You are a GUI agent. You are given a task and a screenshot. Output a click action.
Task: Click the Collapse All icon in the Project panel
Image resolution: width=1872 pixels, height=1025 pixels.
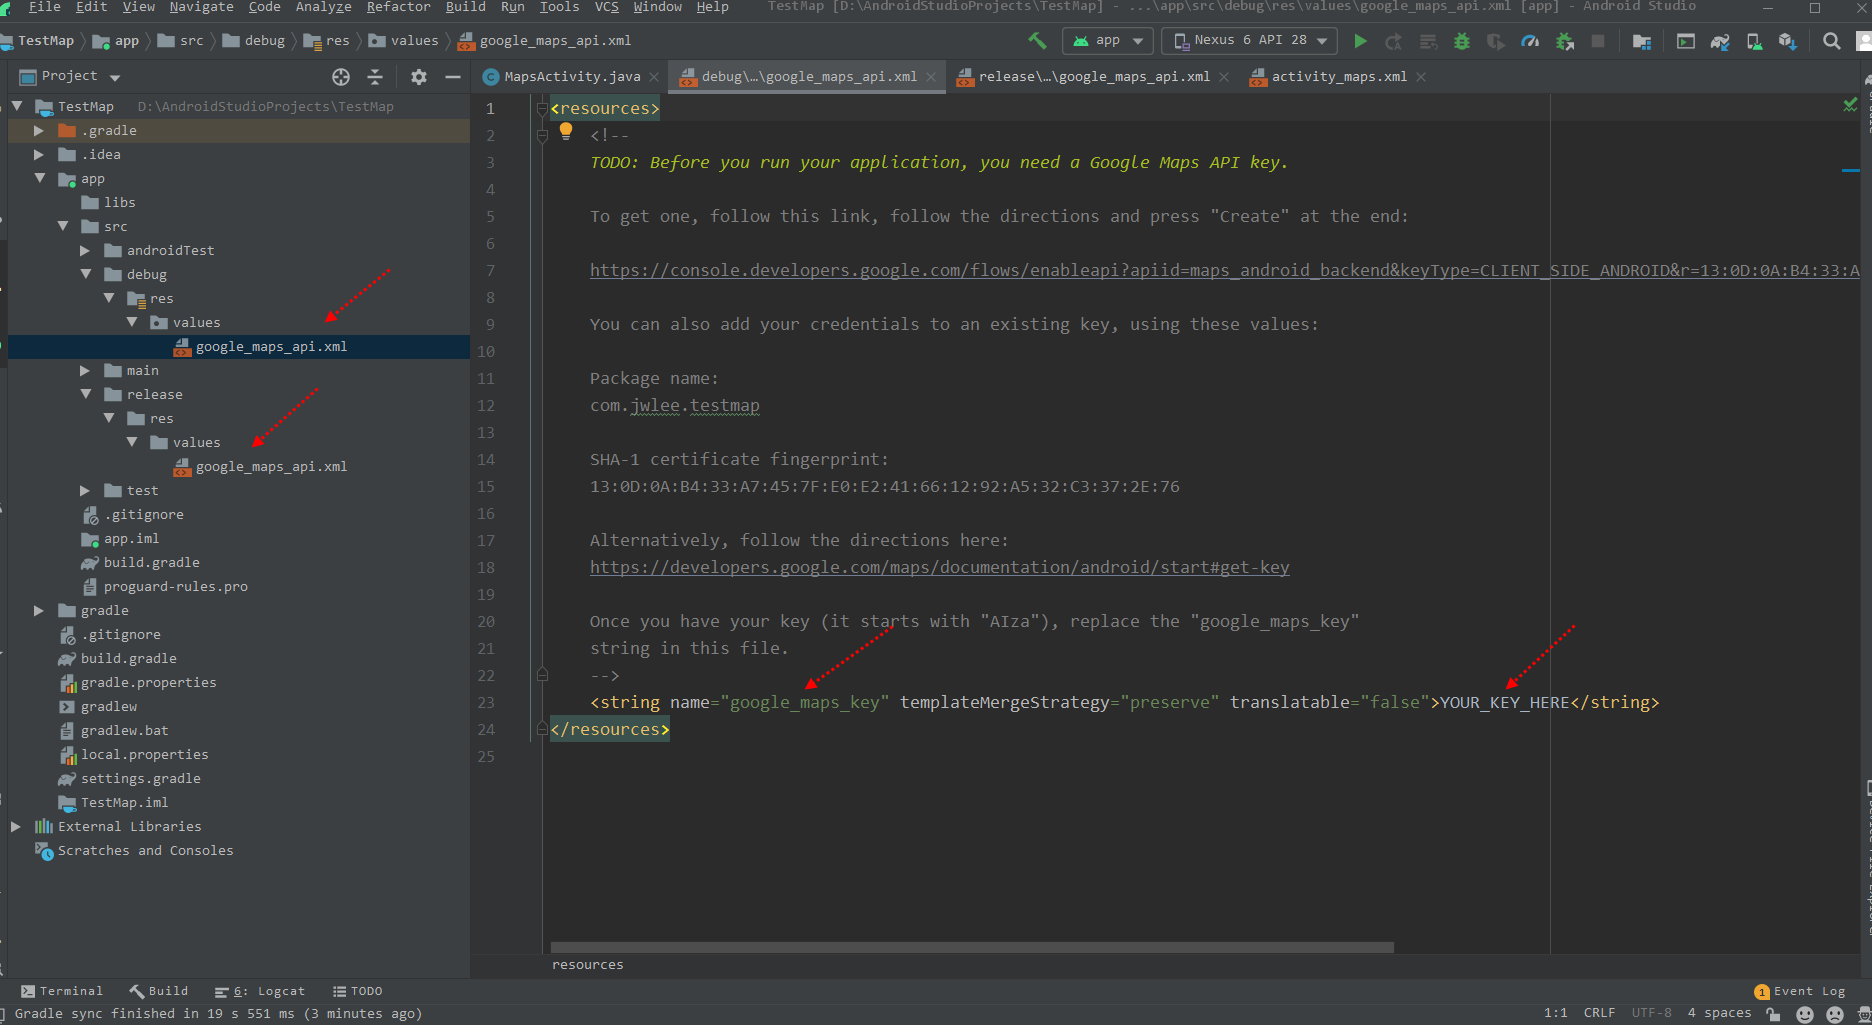[375, 77]
